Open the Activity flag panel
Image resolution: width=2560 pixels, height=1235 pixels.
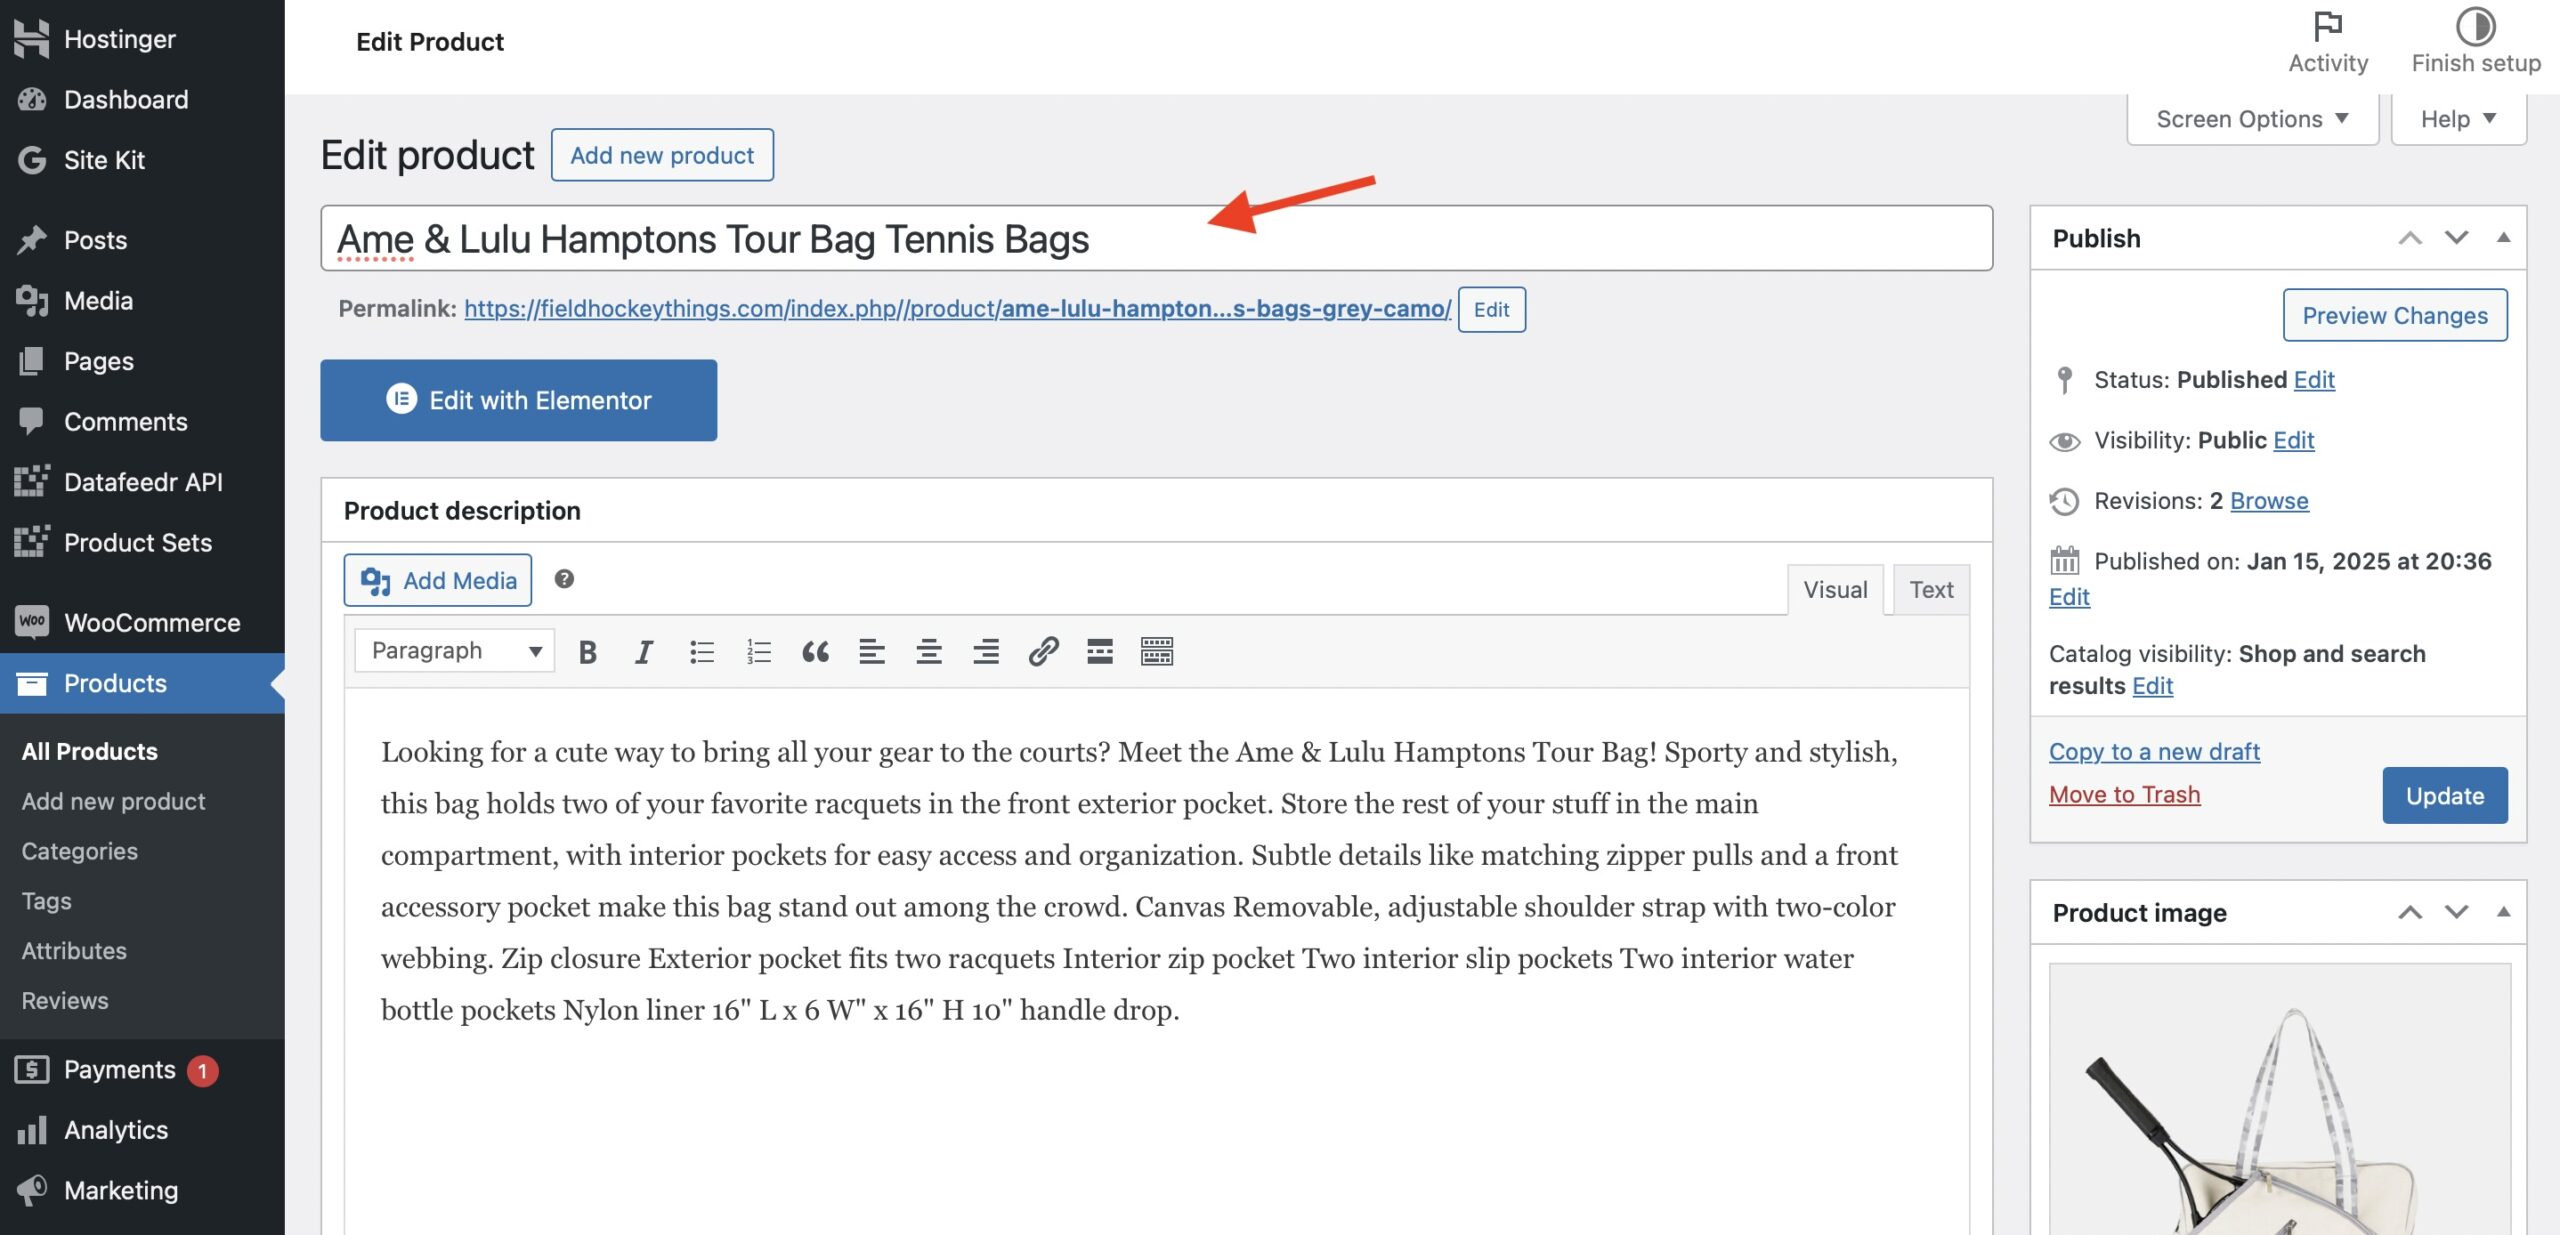pyautogui.click(x=2328, y=42)
